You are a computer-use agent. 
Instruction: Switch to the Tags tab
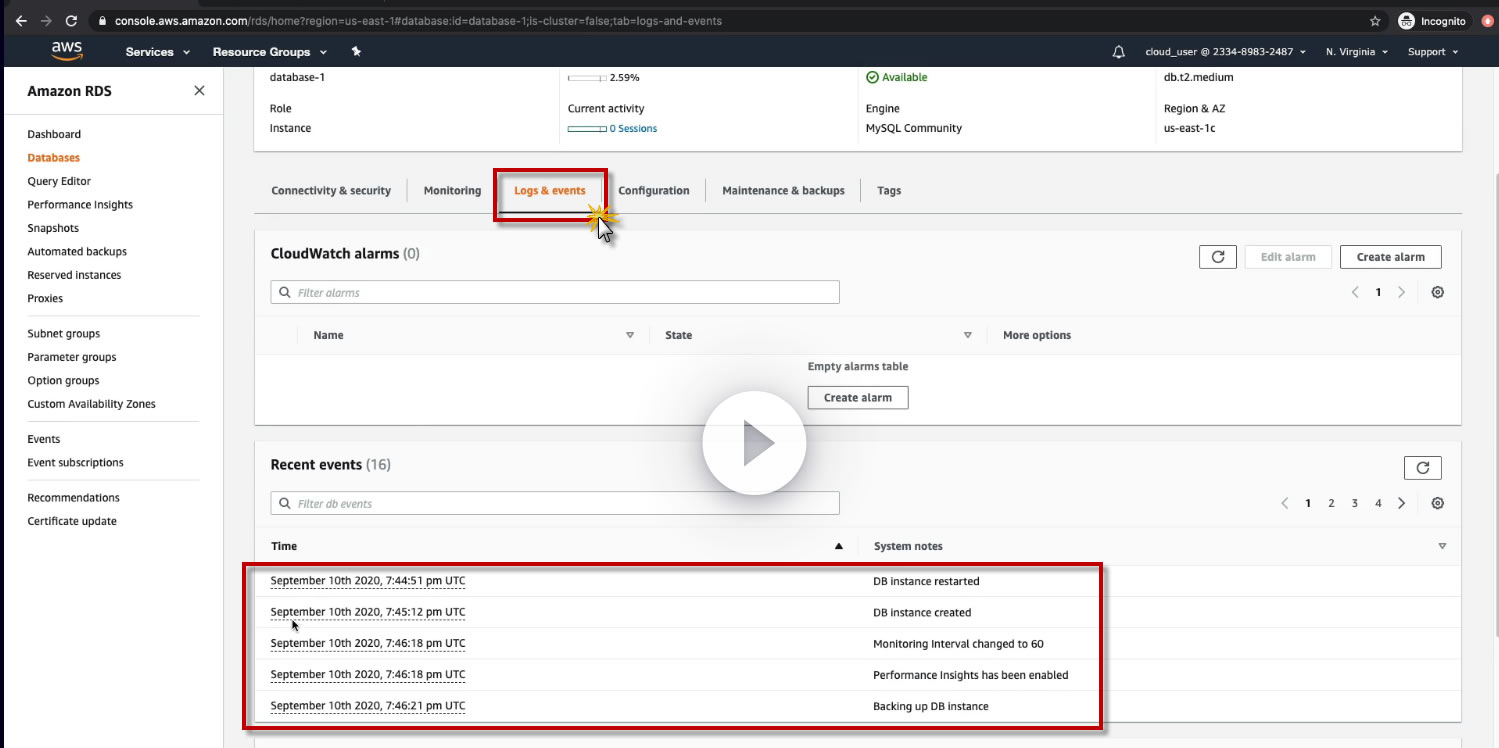click(889, 190)
